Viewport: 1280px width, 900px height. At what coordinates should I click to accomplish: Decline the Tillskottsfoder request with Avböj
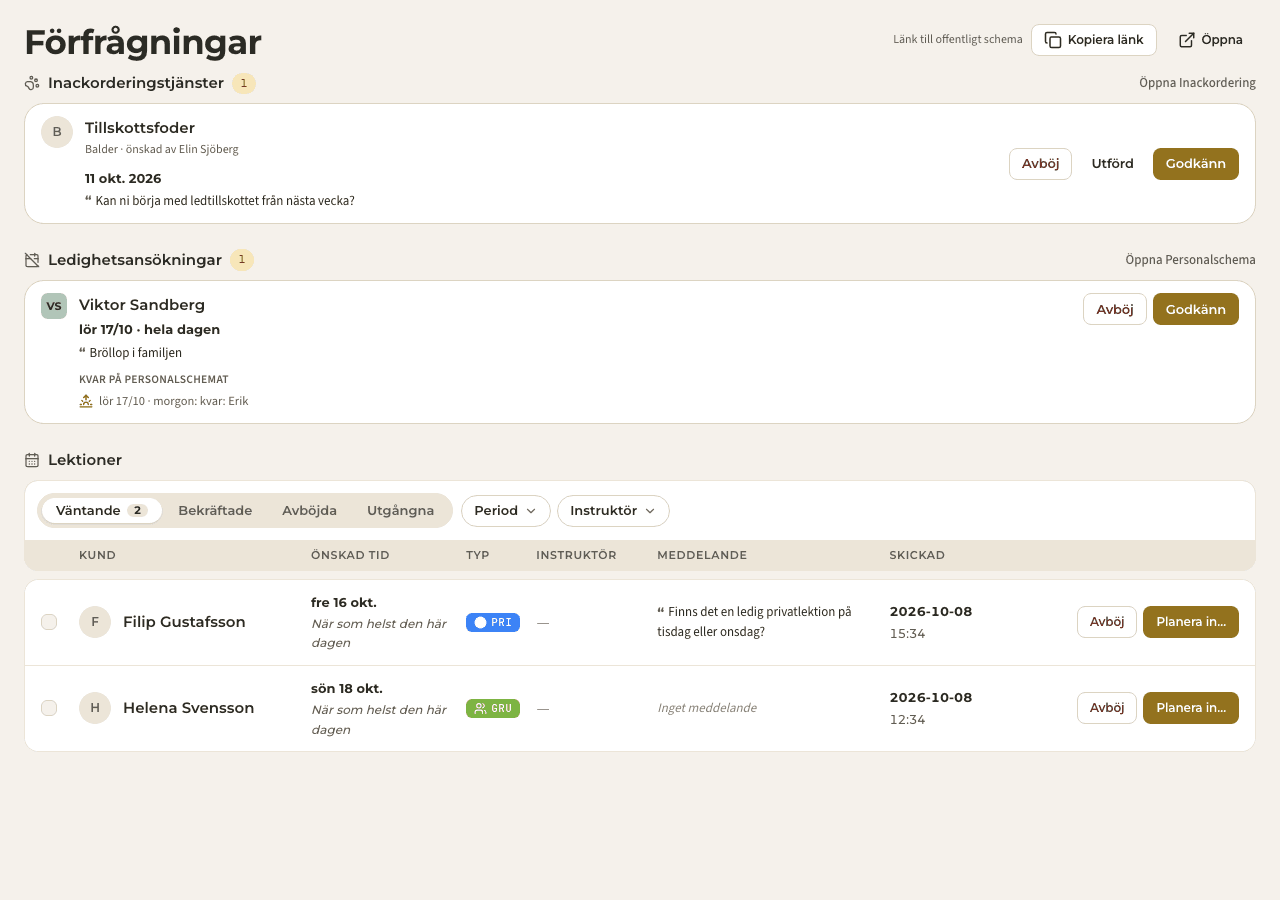[x=1040, y=164]
